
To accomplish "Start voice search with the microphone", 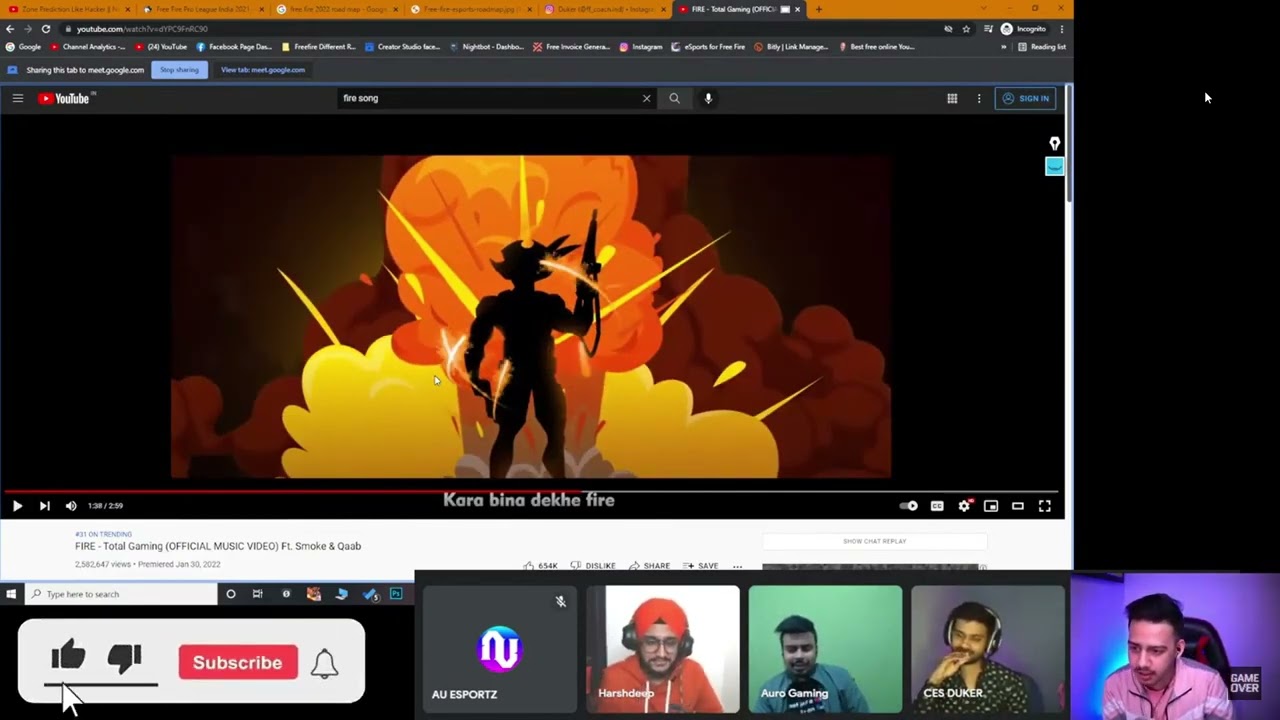I will pos(708,98).
